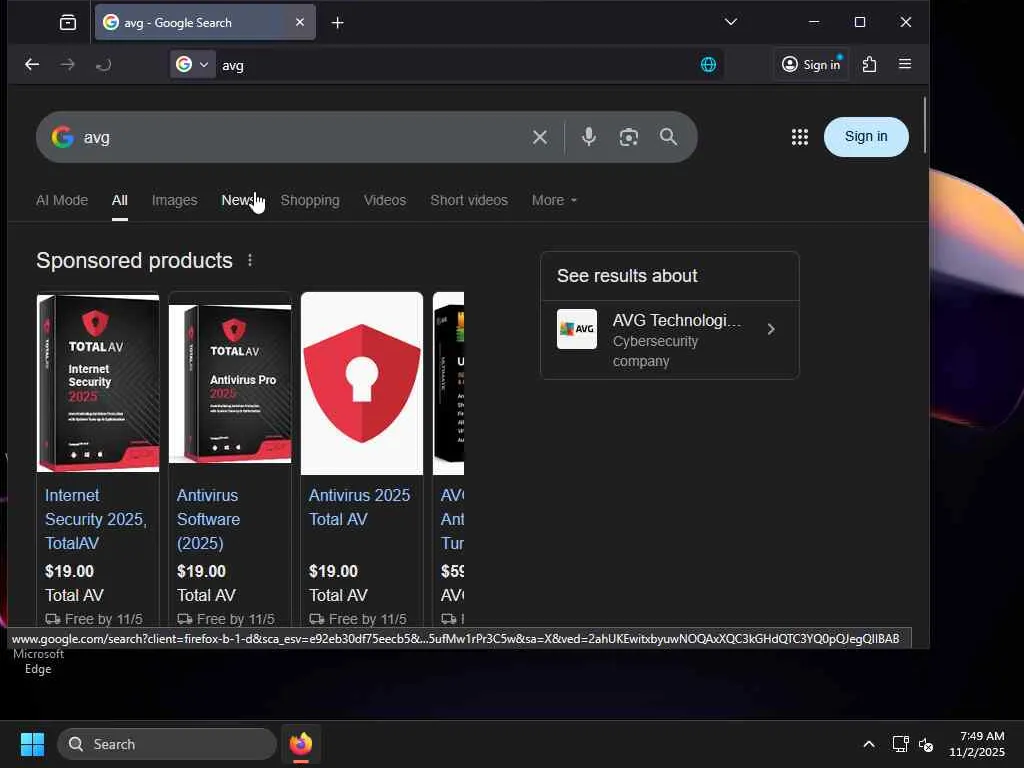Viewport: 1024px width, 768px height.
Task: Click the blue Google Sign in button
Action: 866,136
